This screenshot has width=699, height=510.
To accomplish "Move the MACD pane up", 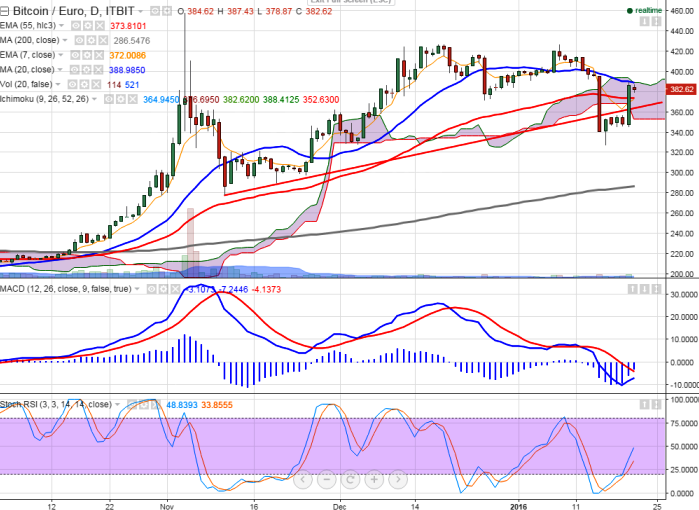I will [x=633, y=289].
